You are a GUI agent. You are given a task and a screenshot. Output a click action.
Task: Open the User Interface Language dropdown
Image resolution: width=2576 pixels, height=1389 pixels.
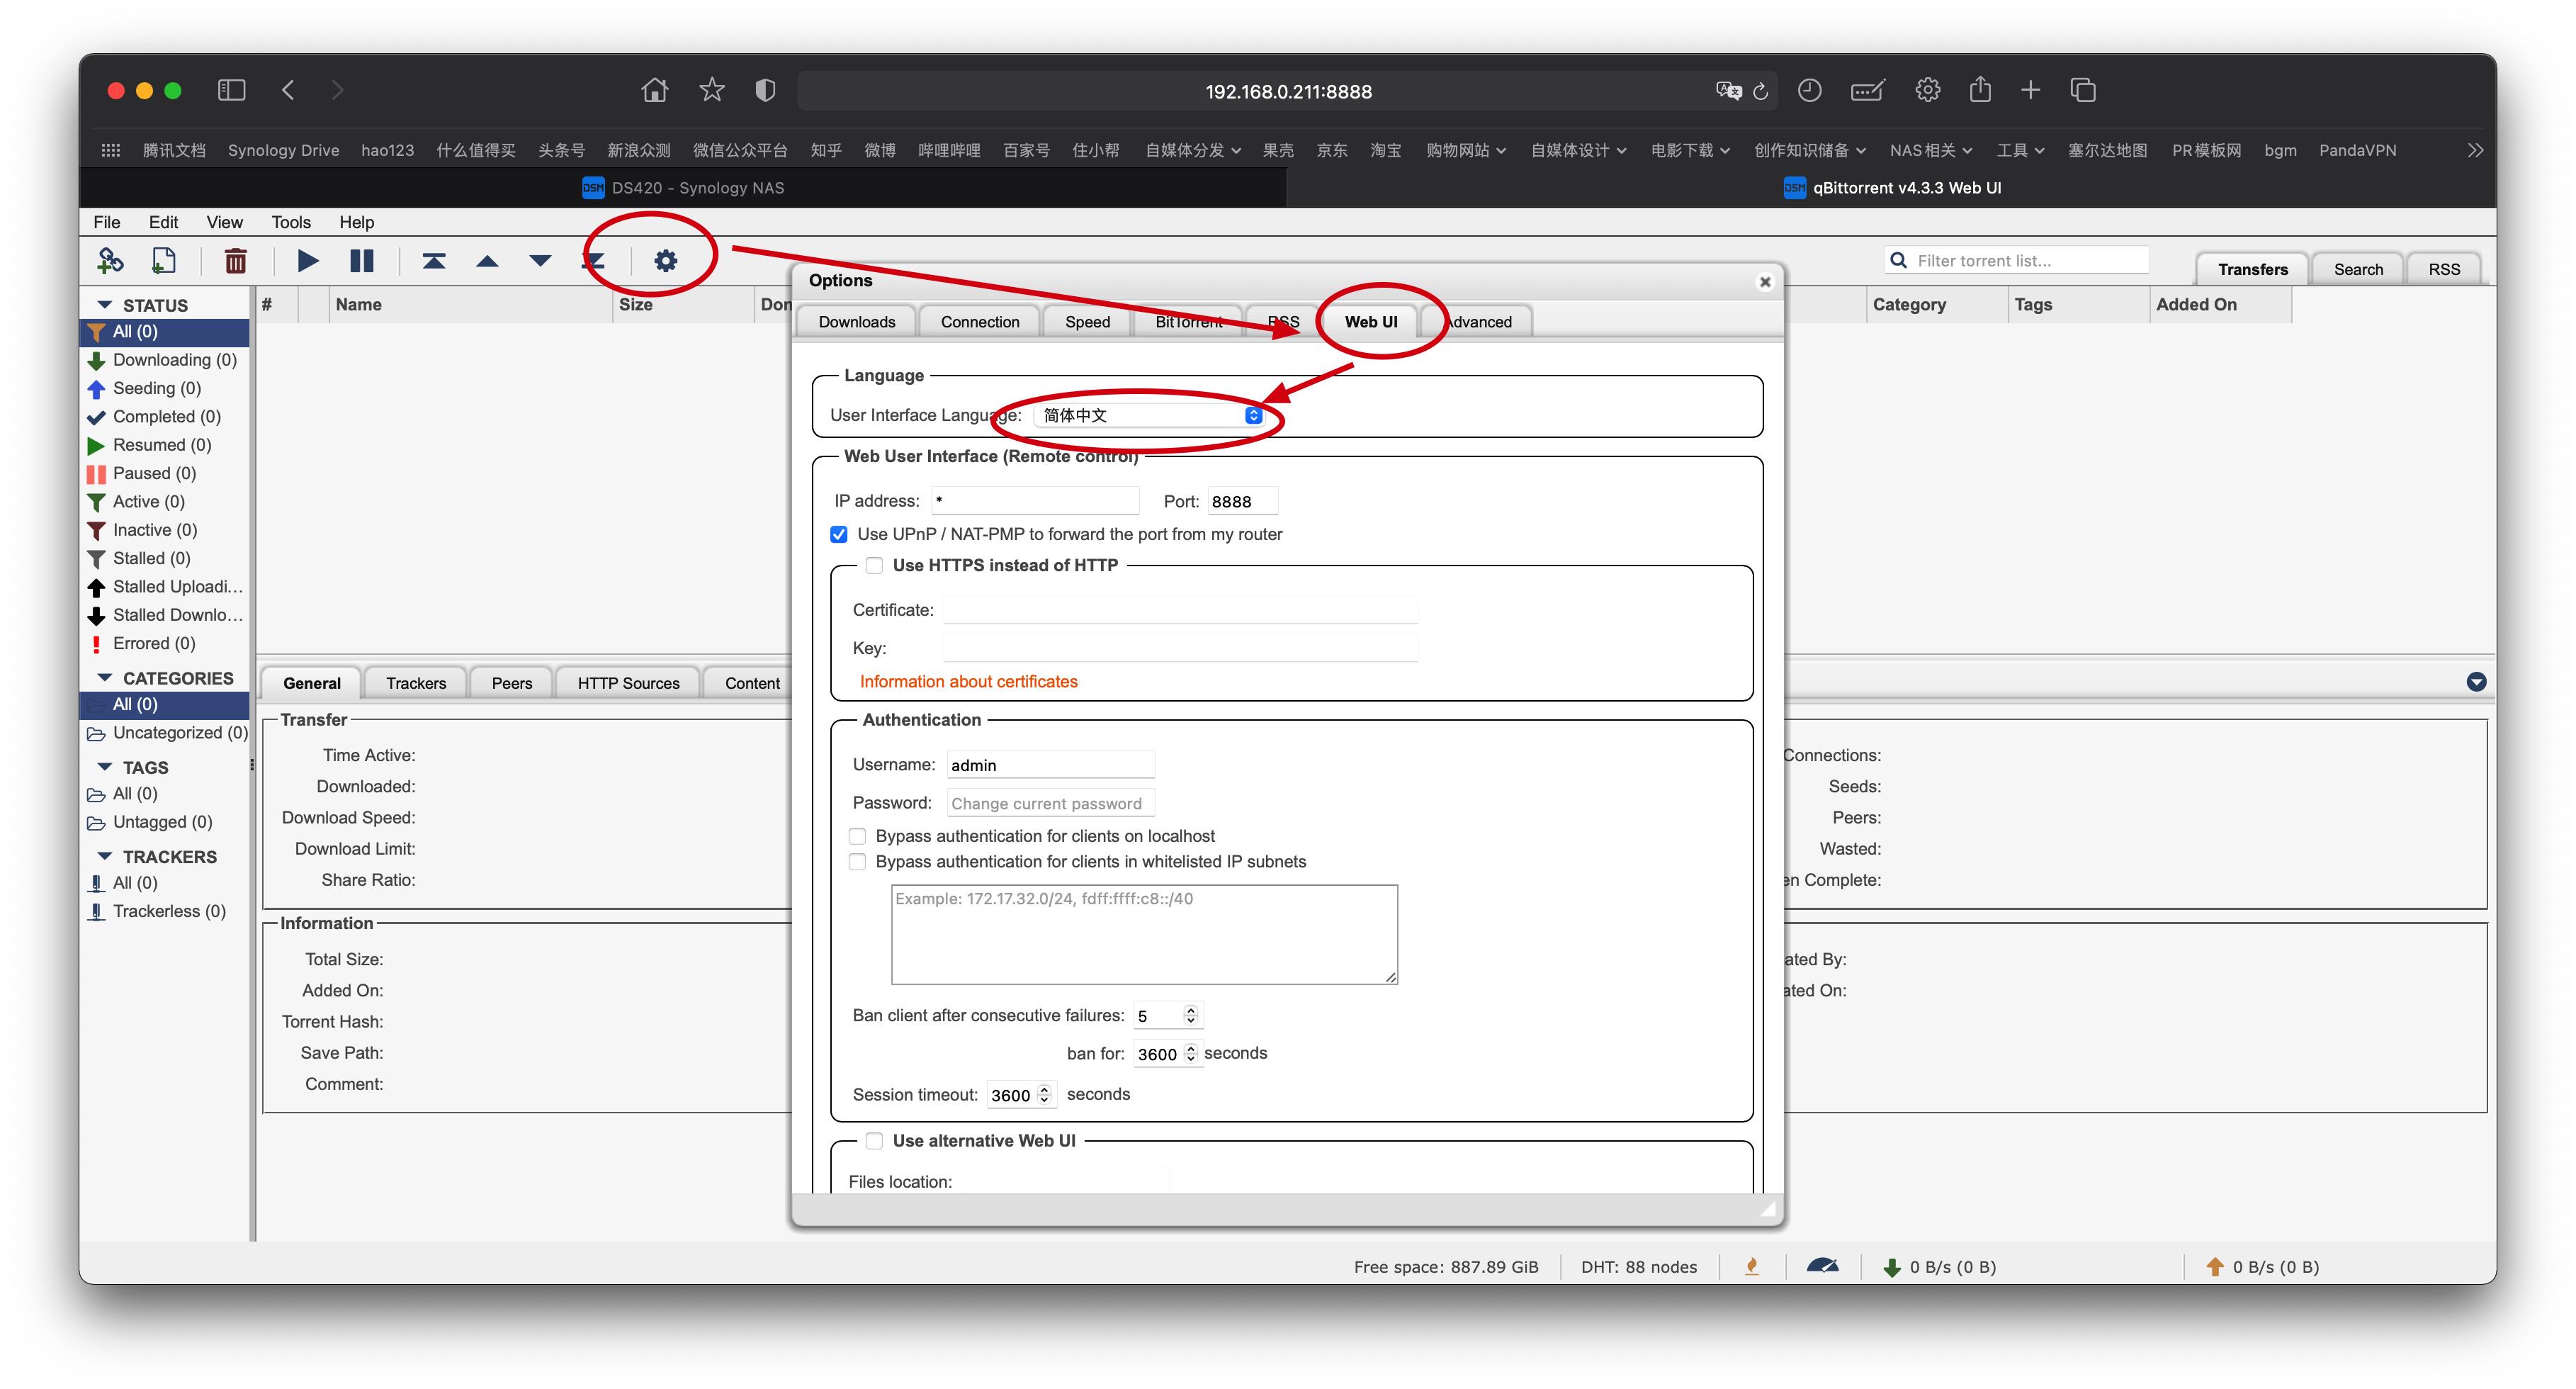click(x=1150, y=415)
